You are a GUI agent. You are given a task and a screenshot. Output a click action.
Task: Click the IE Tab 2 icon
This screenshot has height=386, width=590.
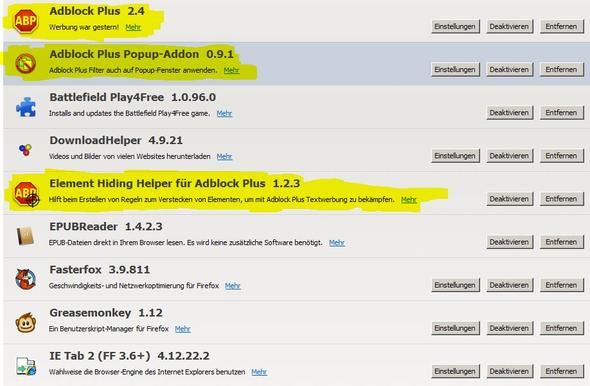(x=26, y=366)
